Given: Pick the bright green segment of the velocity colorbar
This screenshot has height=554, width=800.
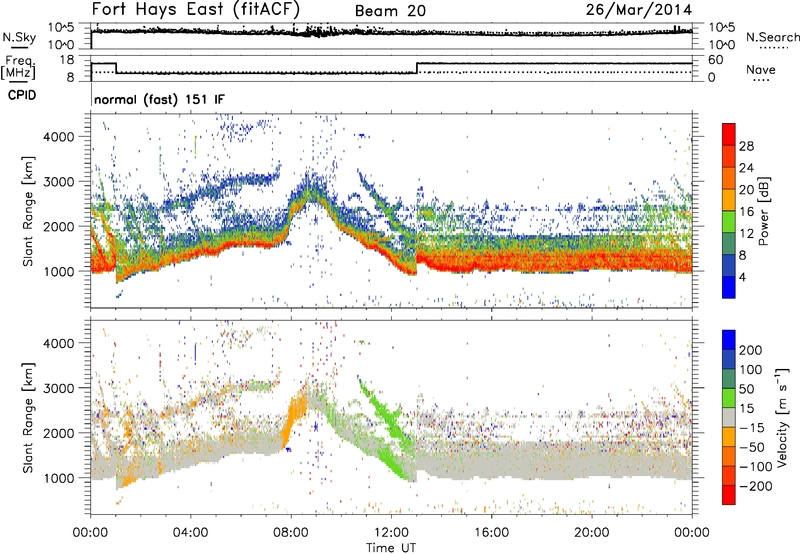Looking at the screenshot, I should [x=729, y=398].
